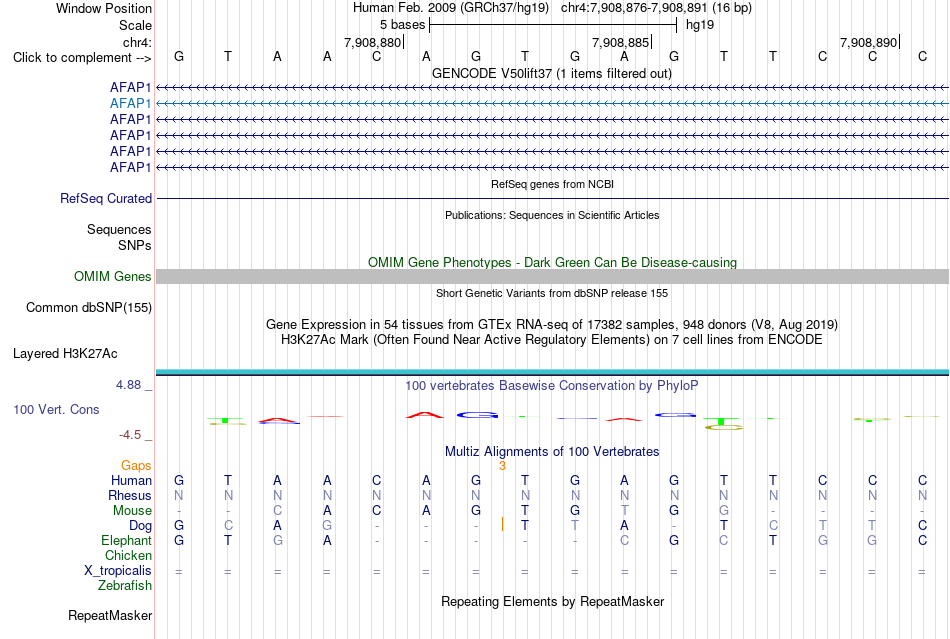Click the 'Click to complement -->' label

pyautogui.click(x=82, y=58)
